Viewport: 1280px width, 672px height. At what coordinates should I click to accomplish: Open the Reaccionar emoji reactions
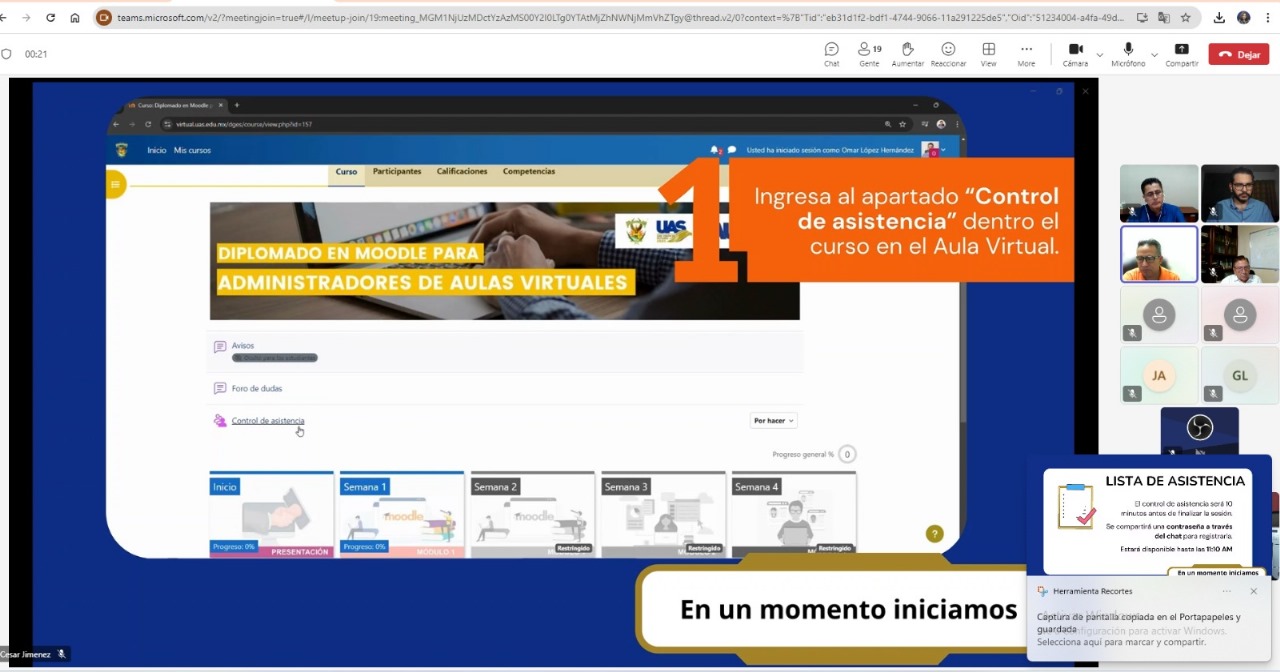[x=948, y=54]
